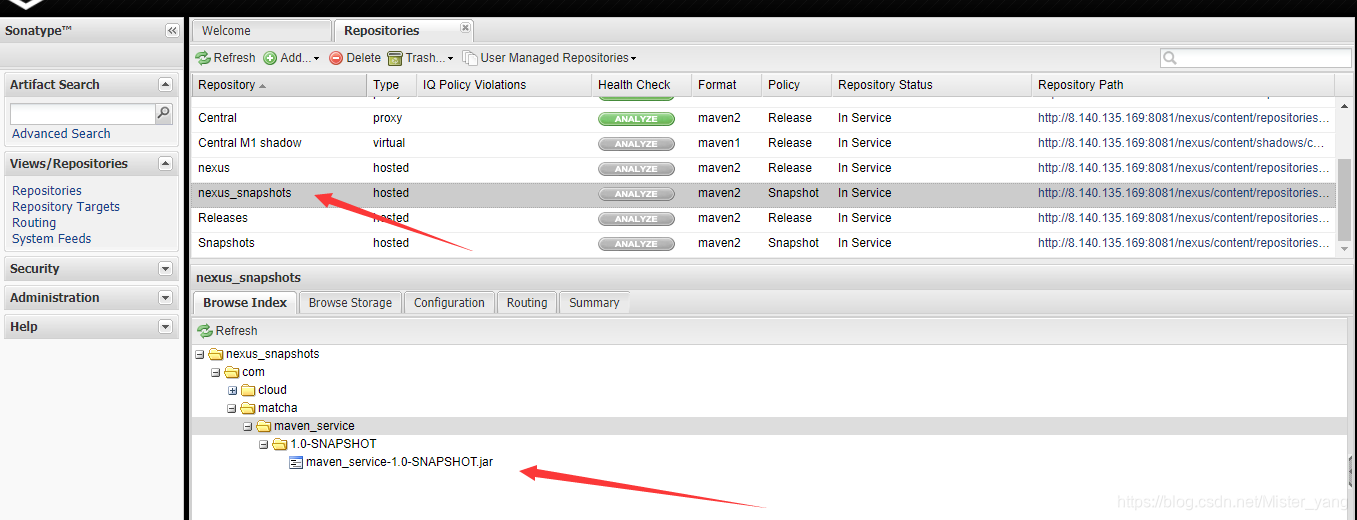Sort by the Format column header
The image size is (1357, 520).
(x=726, y=85)
